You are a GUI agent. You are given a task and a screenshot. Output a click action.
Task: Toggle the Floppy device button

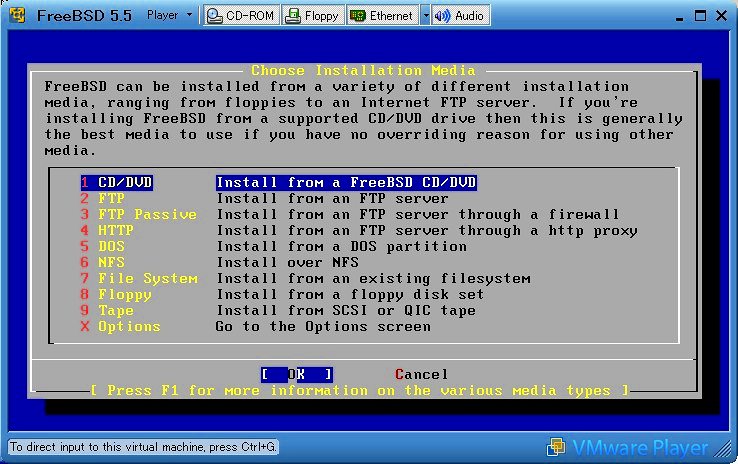click(x=312, y=15)
